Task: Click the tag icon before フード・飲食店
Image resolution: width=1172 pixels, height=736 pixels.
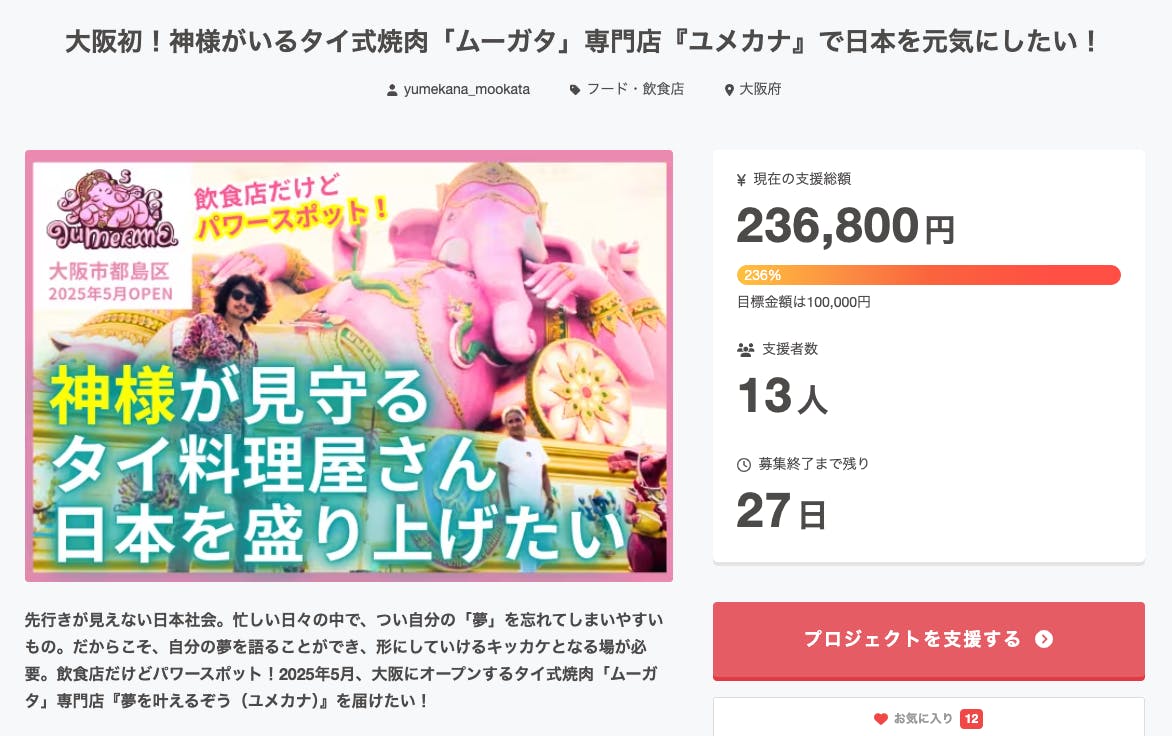Action: tap(574, 90)
